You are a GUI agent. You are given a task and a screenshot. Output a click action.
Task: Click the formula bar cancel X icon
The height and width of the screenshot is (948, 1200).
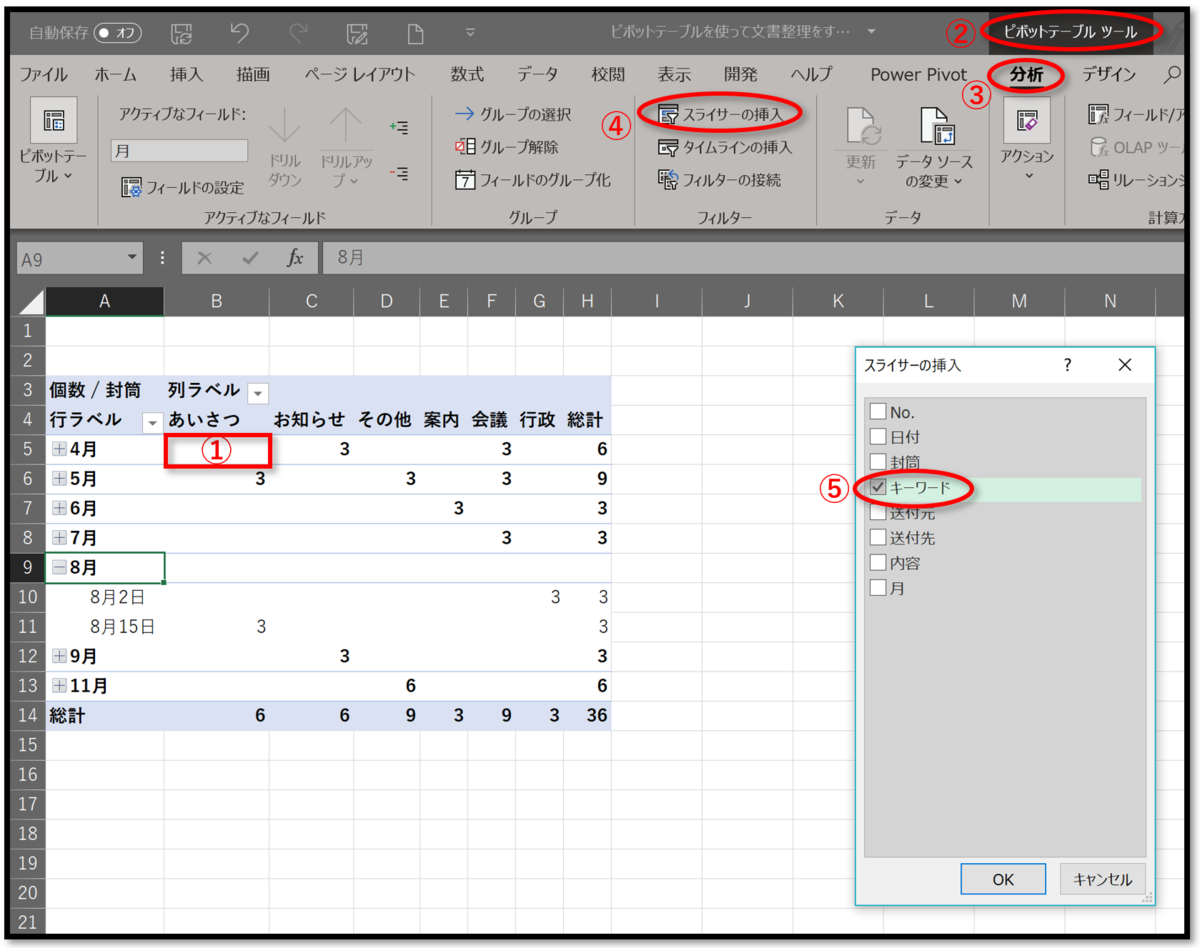click(x=205, y=258)
